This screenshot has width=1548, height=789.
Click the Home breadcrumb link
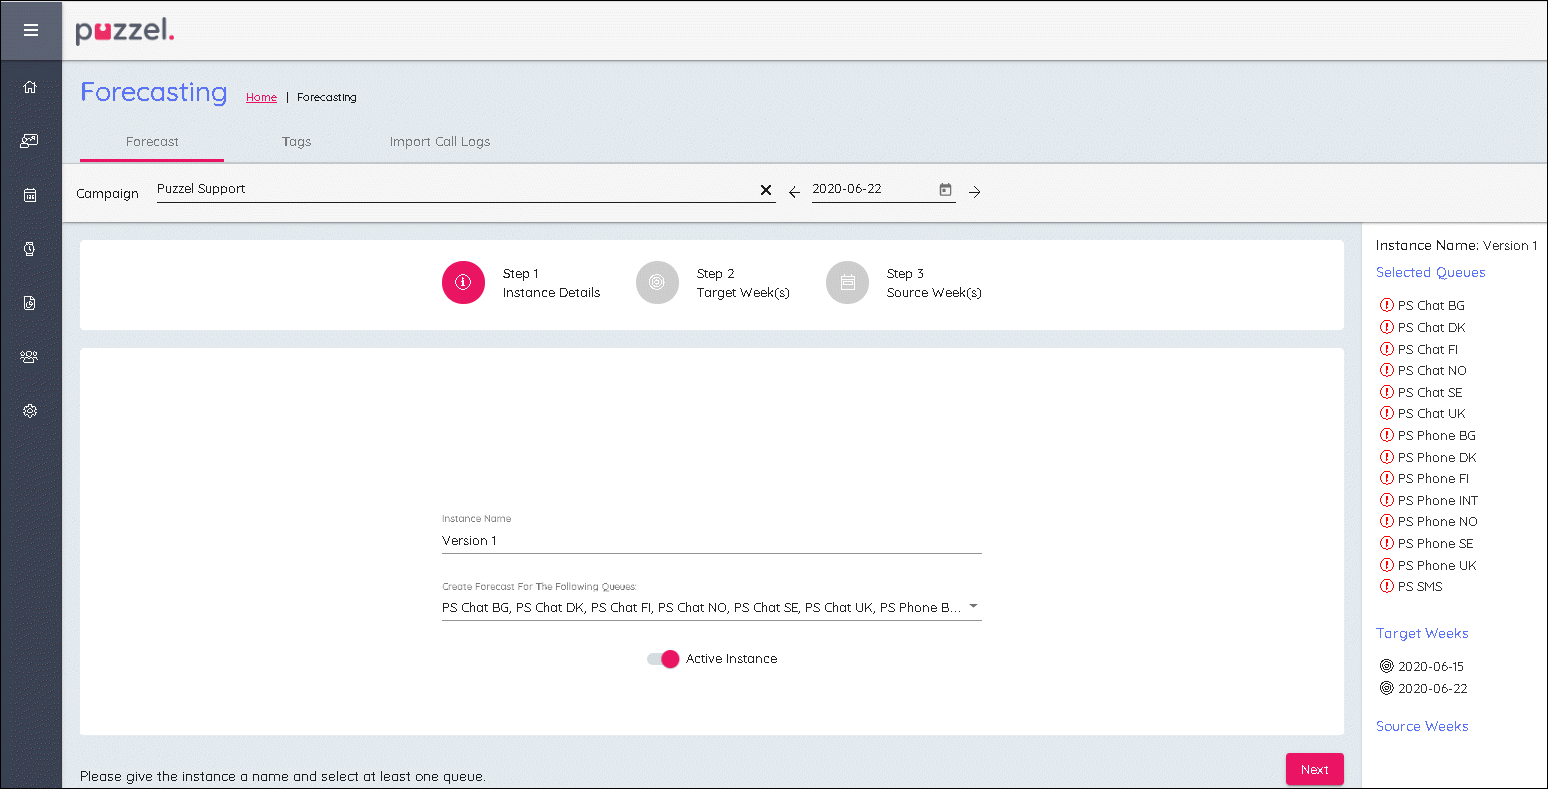[261, 98]
